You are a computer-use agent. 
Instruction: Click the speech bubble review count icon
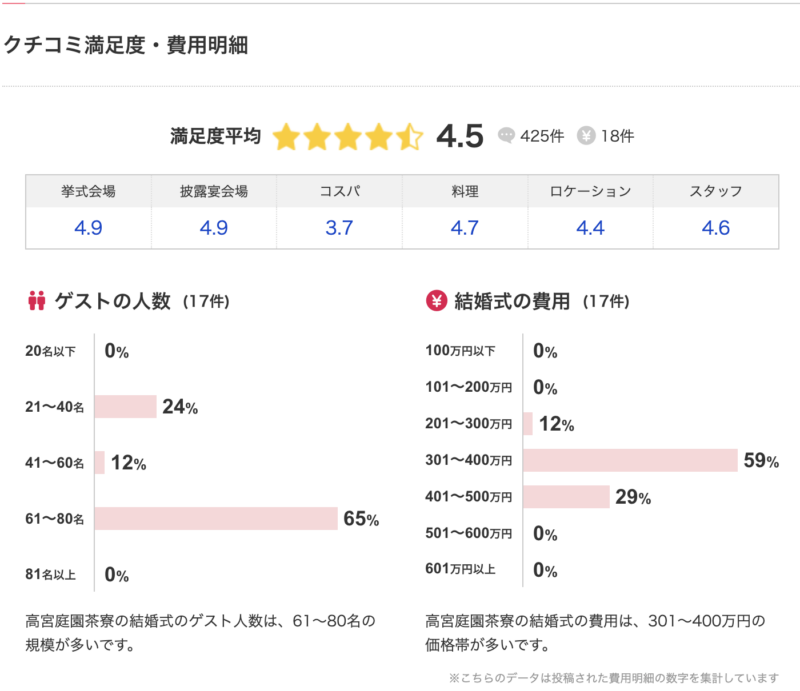coord(506,136)
